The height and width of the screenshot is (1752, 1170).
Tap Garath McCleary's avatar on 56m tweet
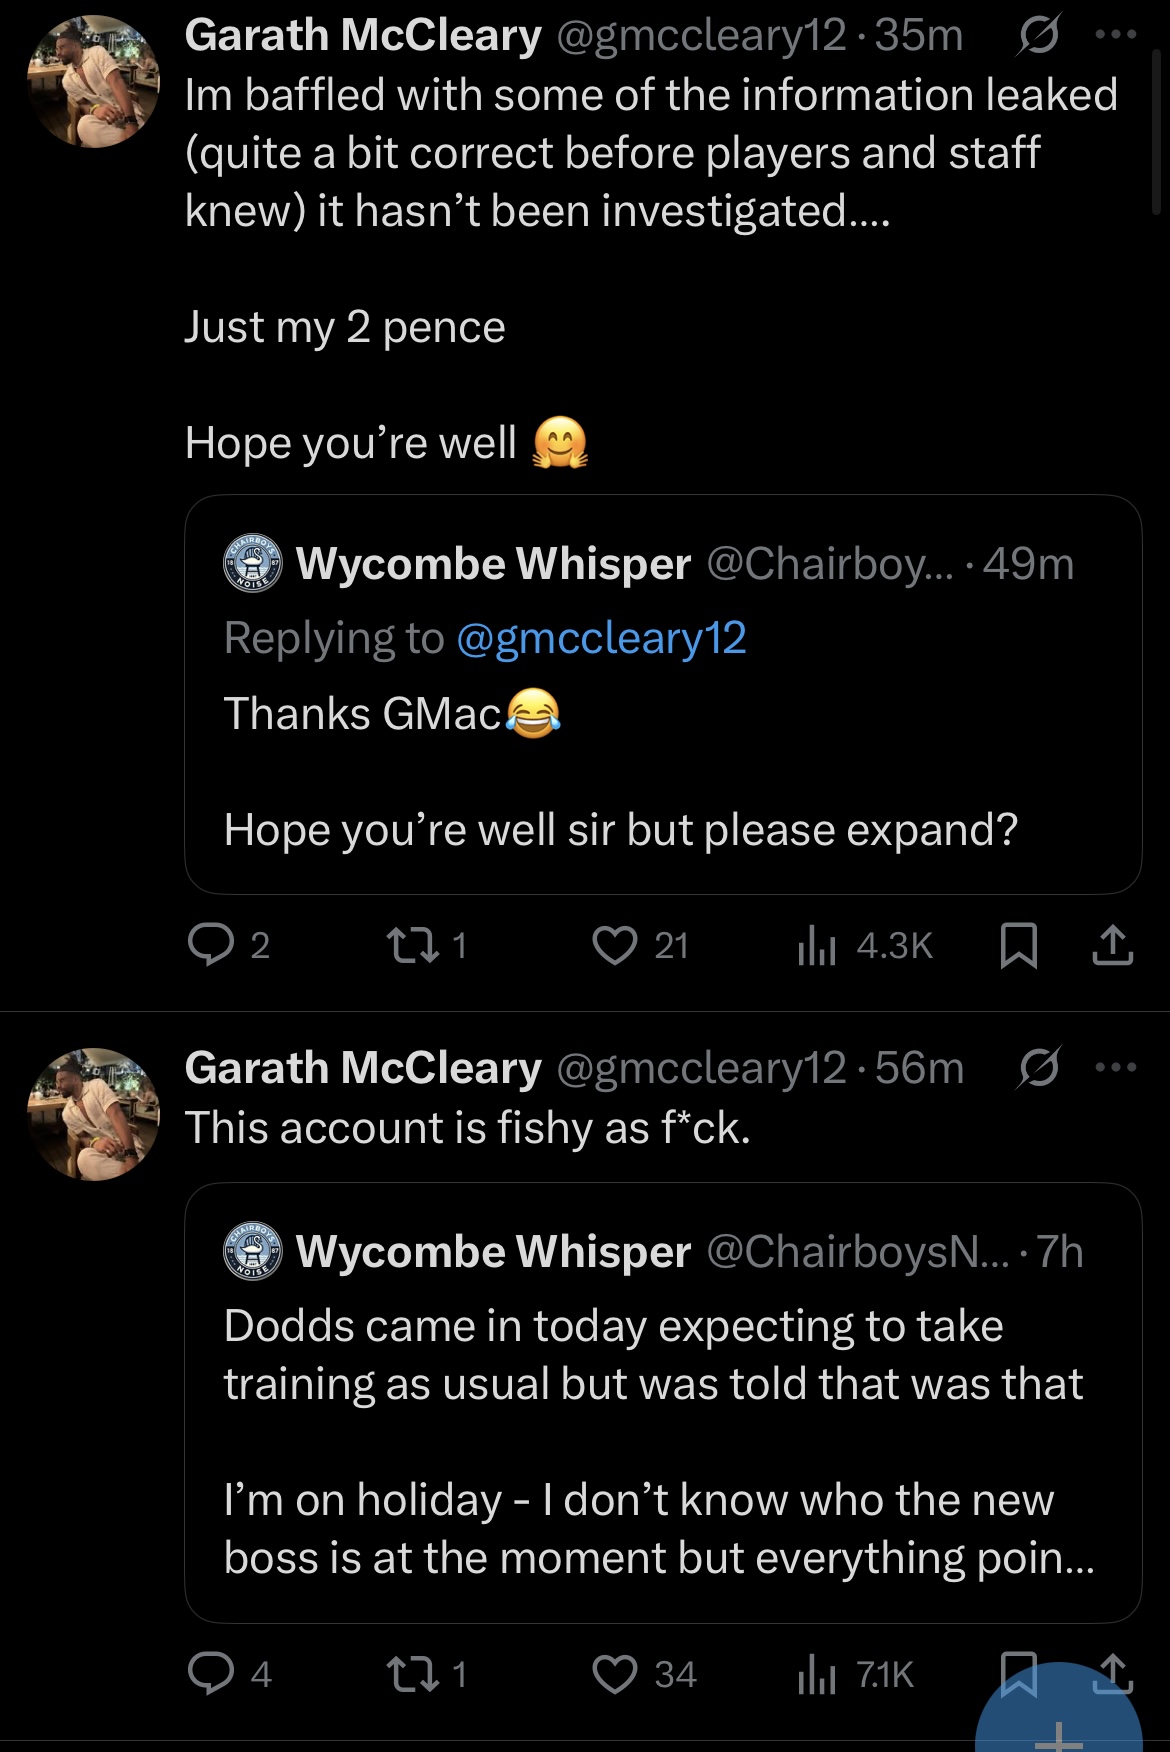click(x=92, y=1114)
